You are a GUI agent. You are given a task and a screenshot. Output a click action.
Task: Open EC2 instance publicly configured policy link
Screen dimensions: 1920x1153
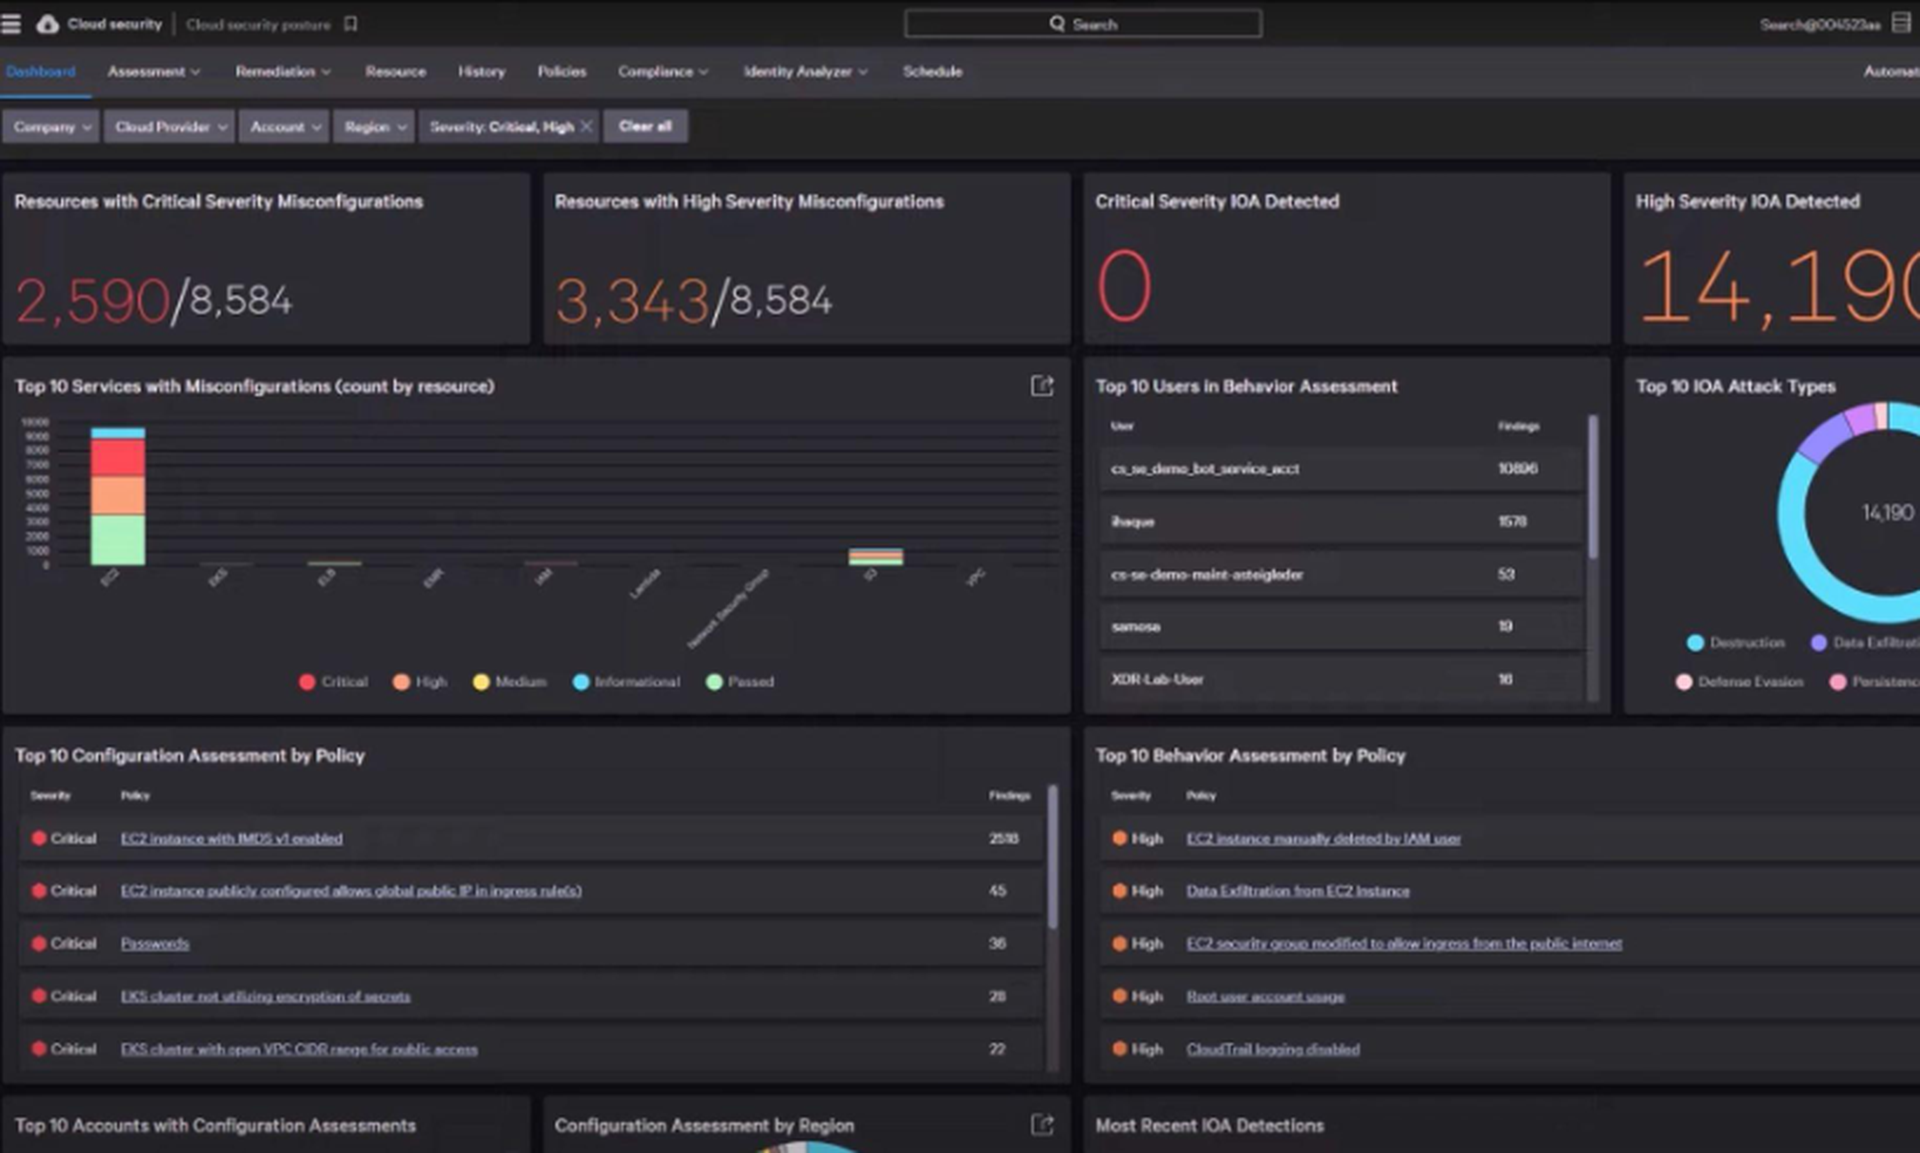tap(351, 891)
